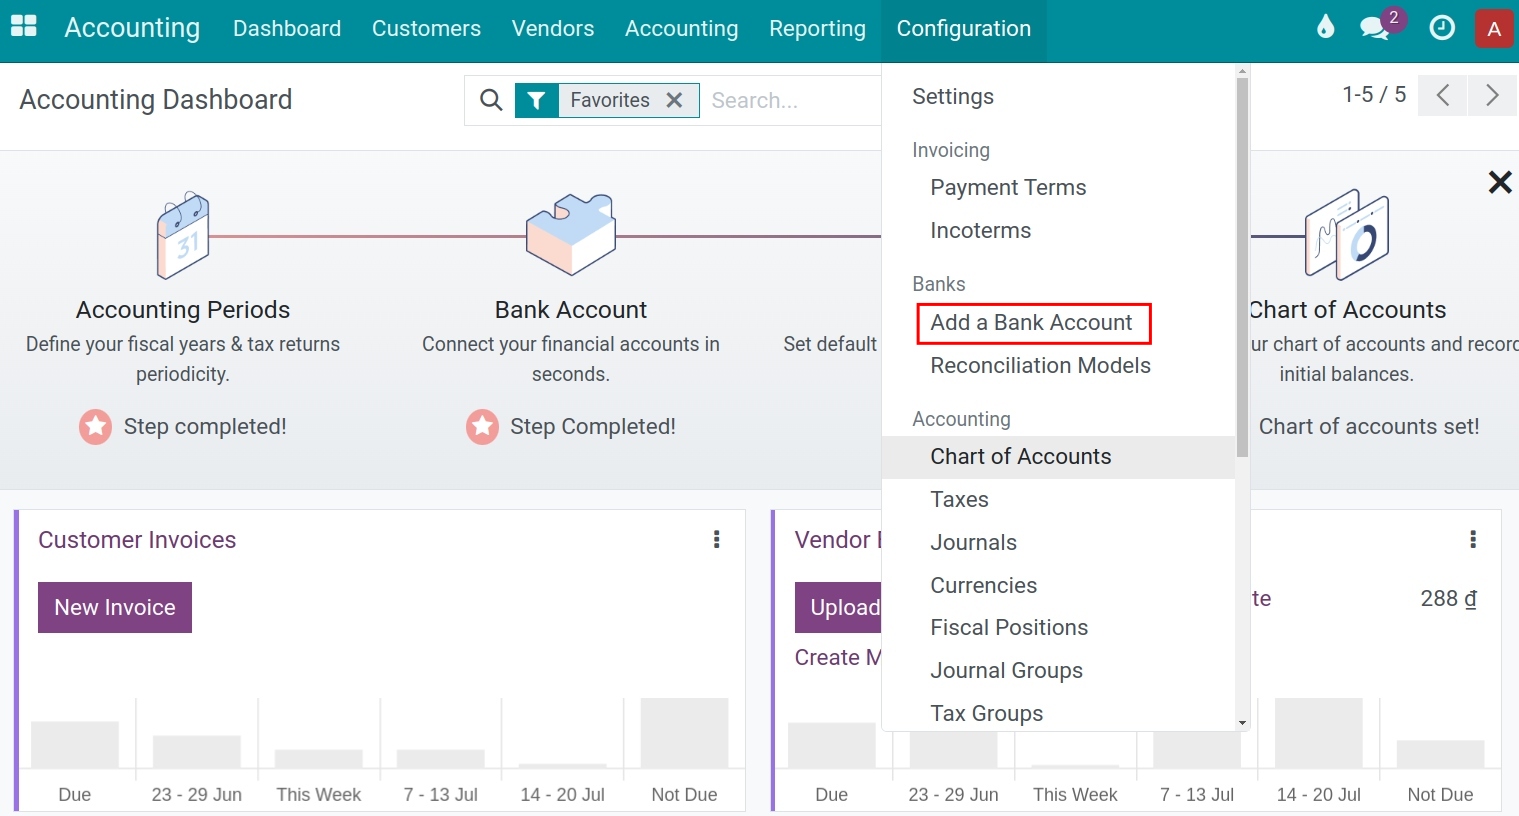Viewport: 1519px width, 816px height.
Task: Choose Incoterms menu entry
Action: click(x=980, y=231)
